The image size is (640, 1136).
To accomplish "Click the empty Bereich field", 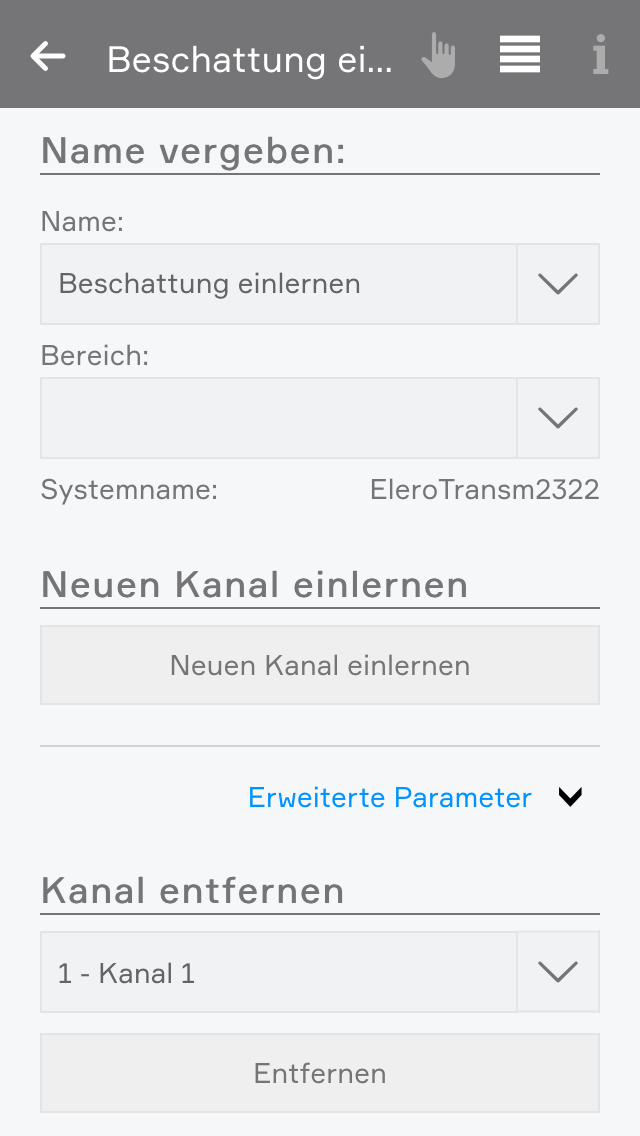I will 278,418.
